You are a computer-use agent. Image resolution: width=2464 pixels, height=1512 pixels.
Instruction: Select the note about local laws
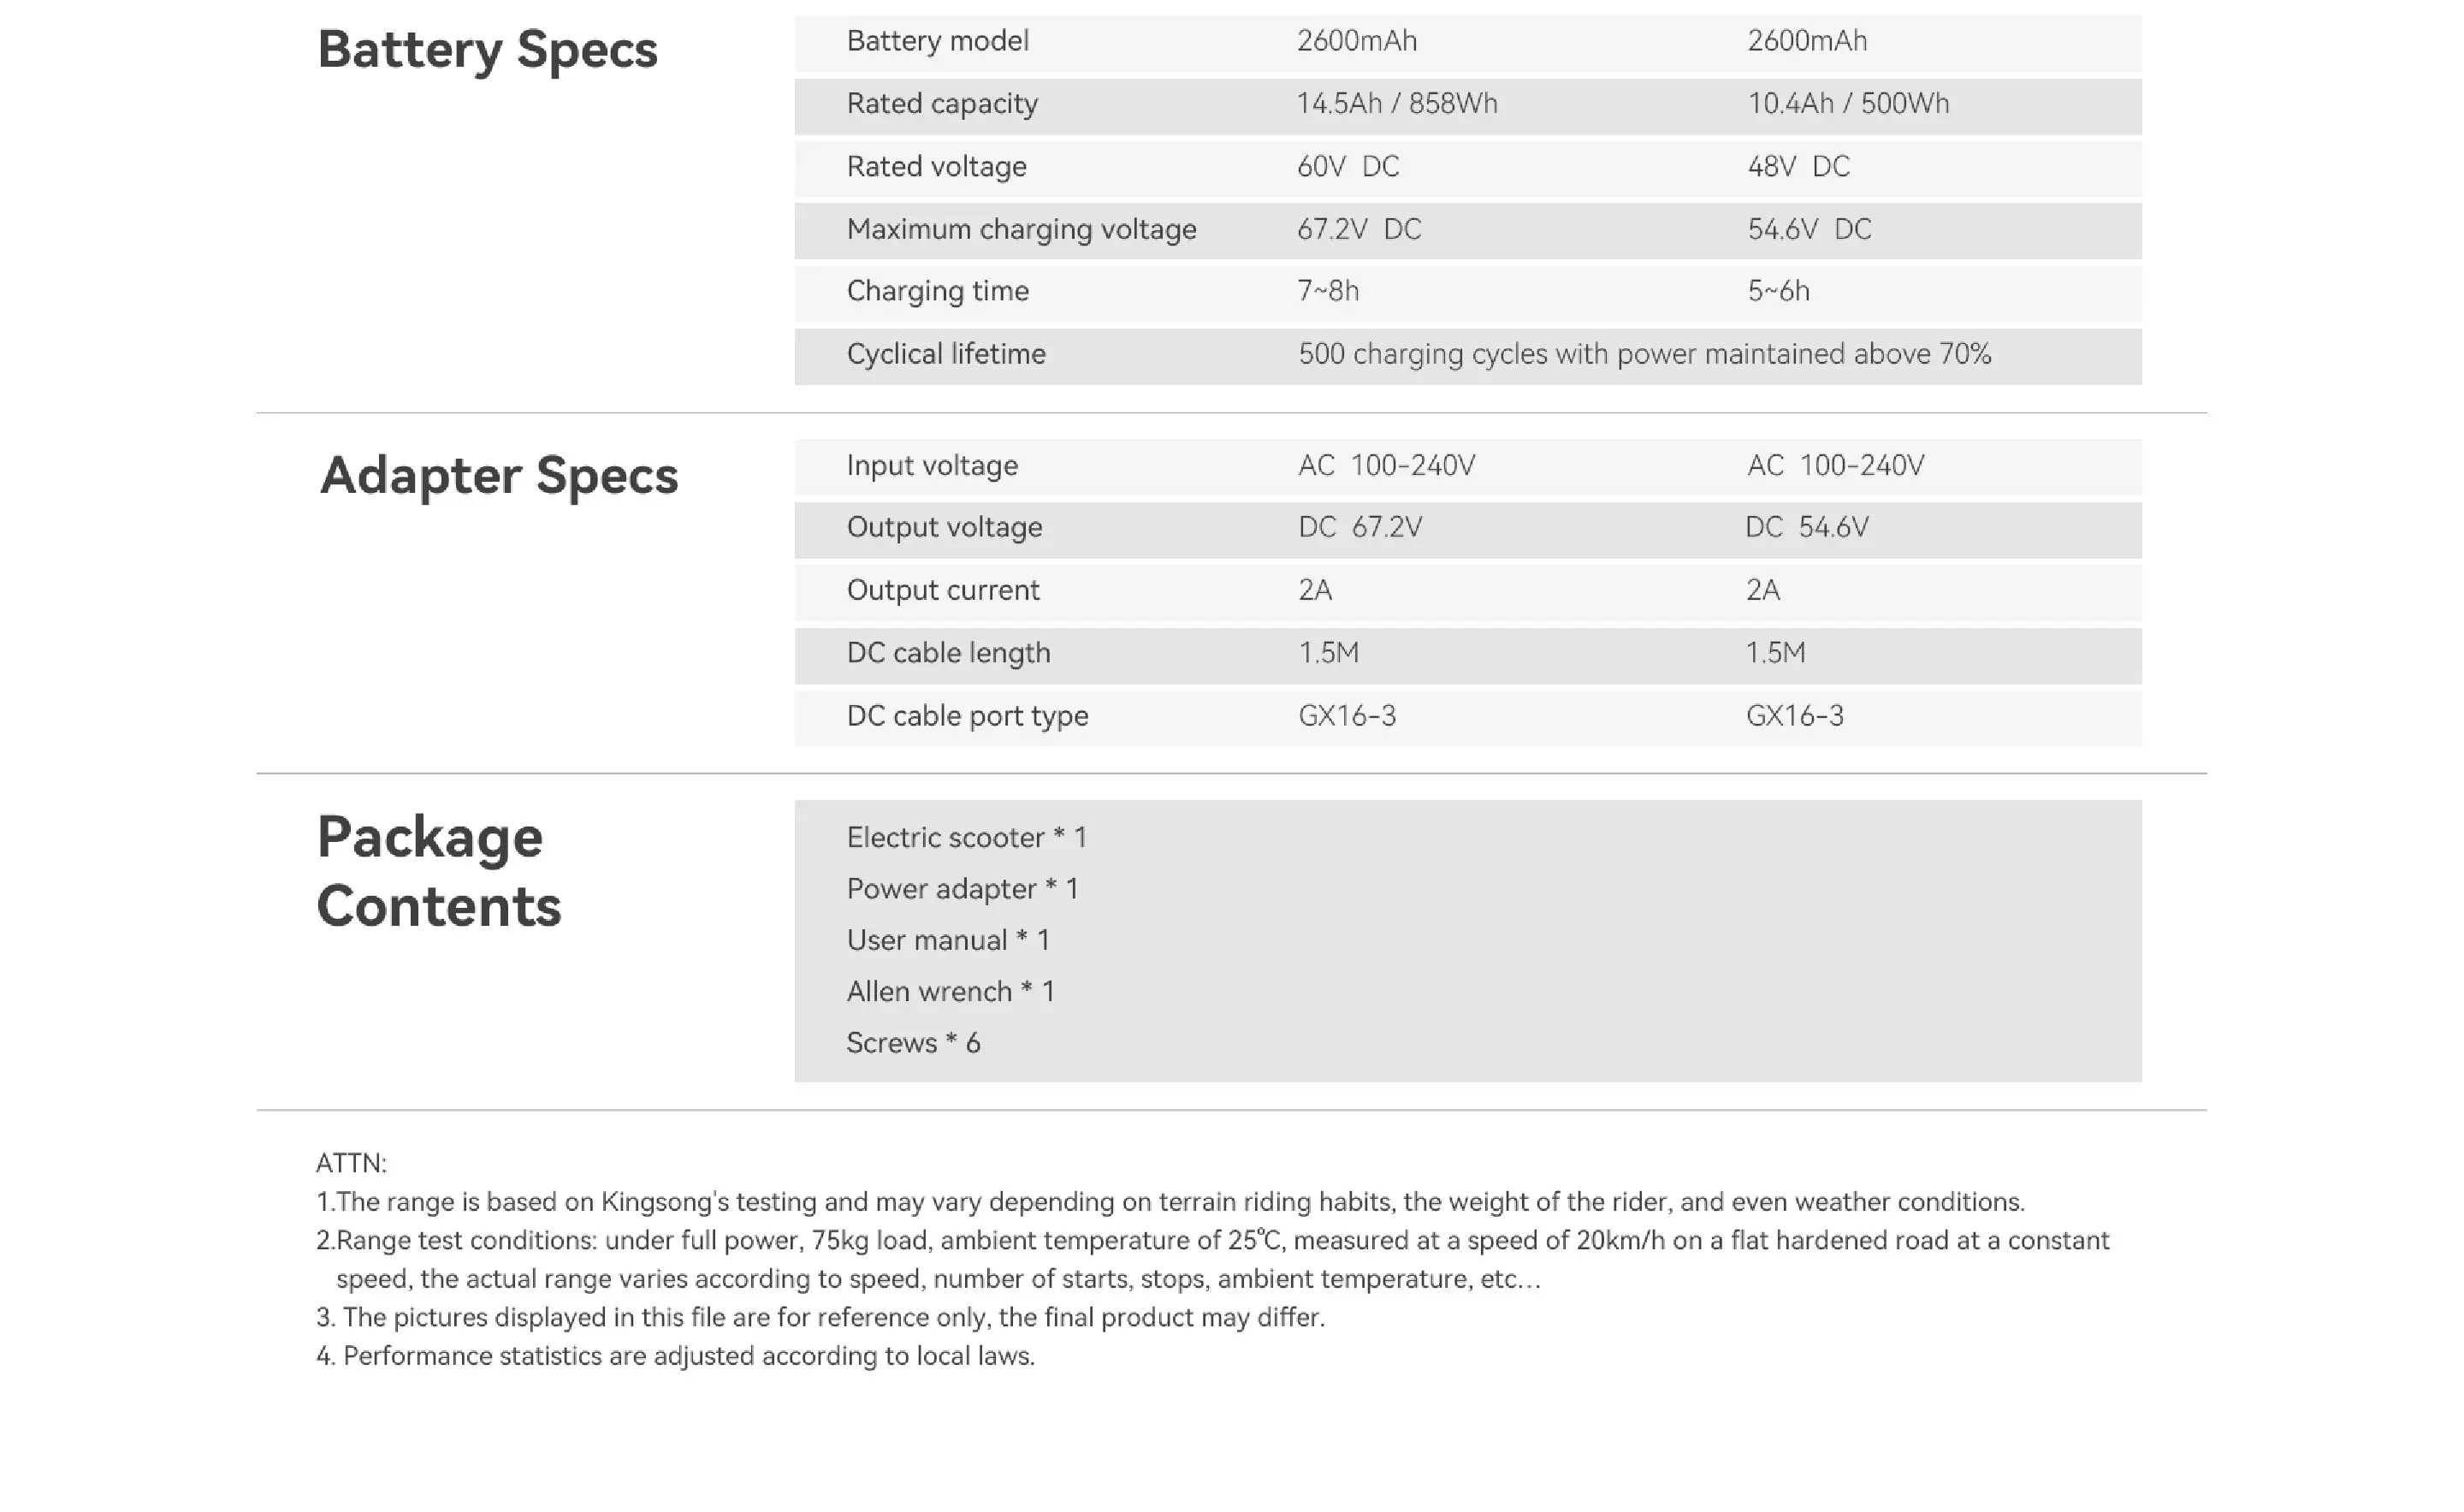click(x=675, y=1356)
